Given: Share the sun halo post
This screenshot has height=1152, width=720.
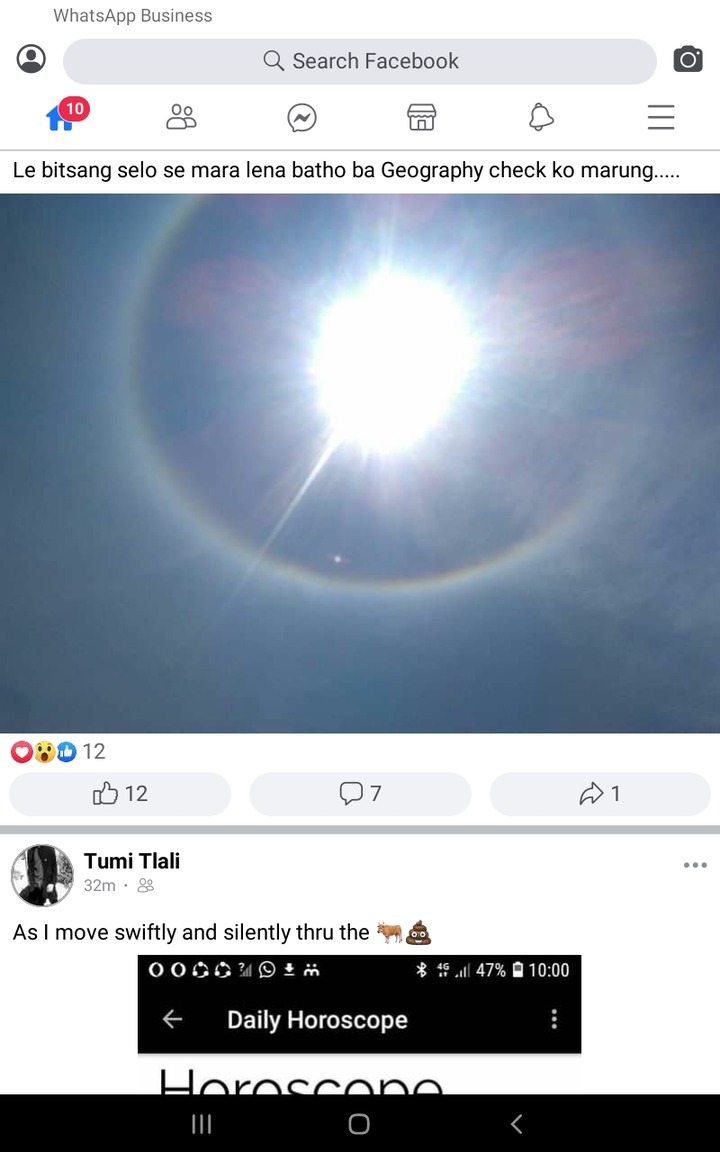Looking at the screenshot, I should (x=600, y=793).
